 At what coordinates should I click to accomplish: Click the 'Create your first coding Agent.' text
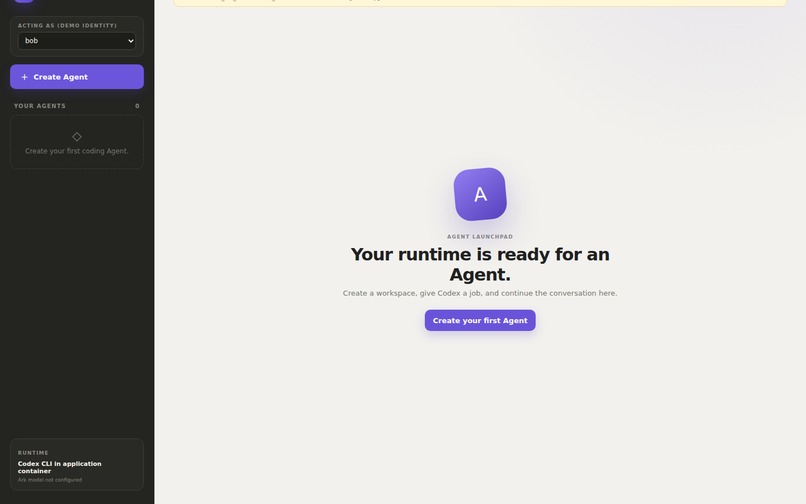pos(77,151)
